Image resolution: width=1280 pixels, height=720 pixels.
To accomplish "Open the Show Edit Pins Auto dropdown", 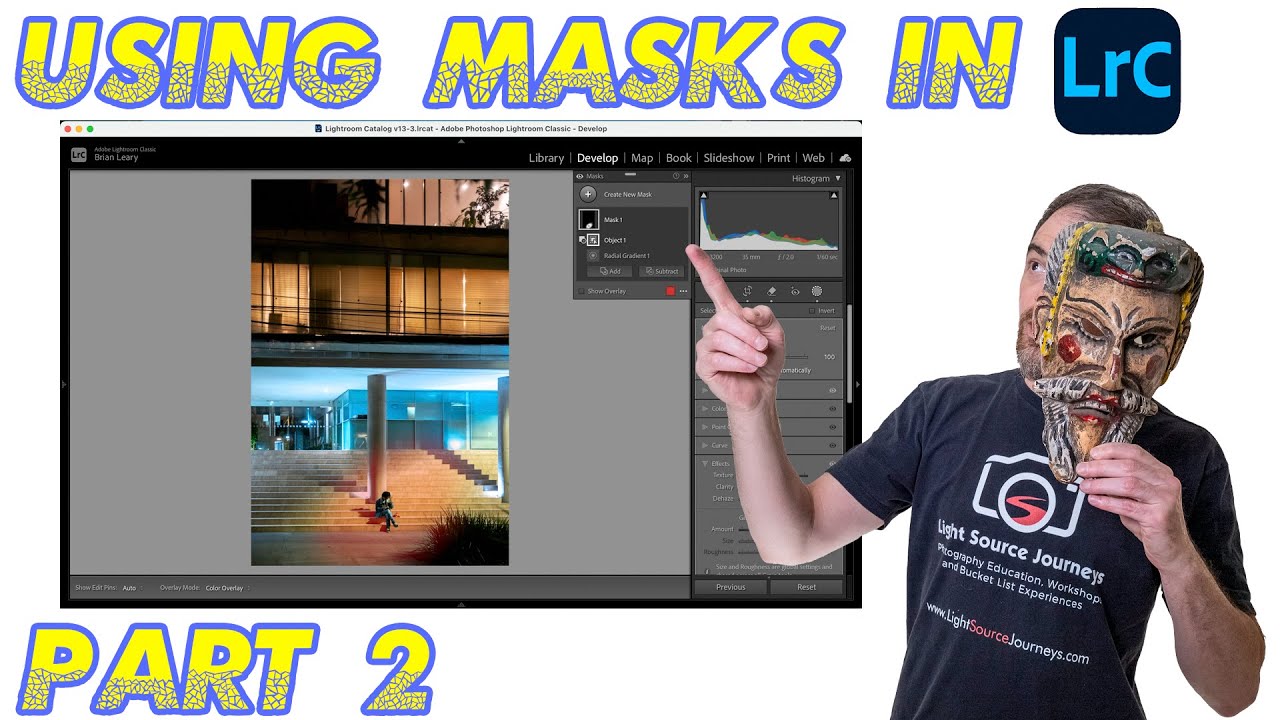I will click(x=131, y=588).
